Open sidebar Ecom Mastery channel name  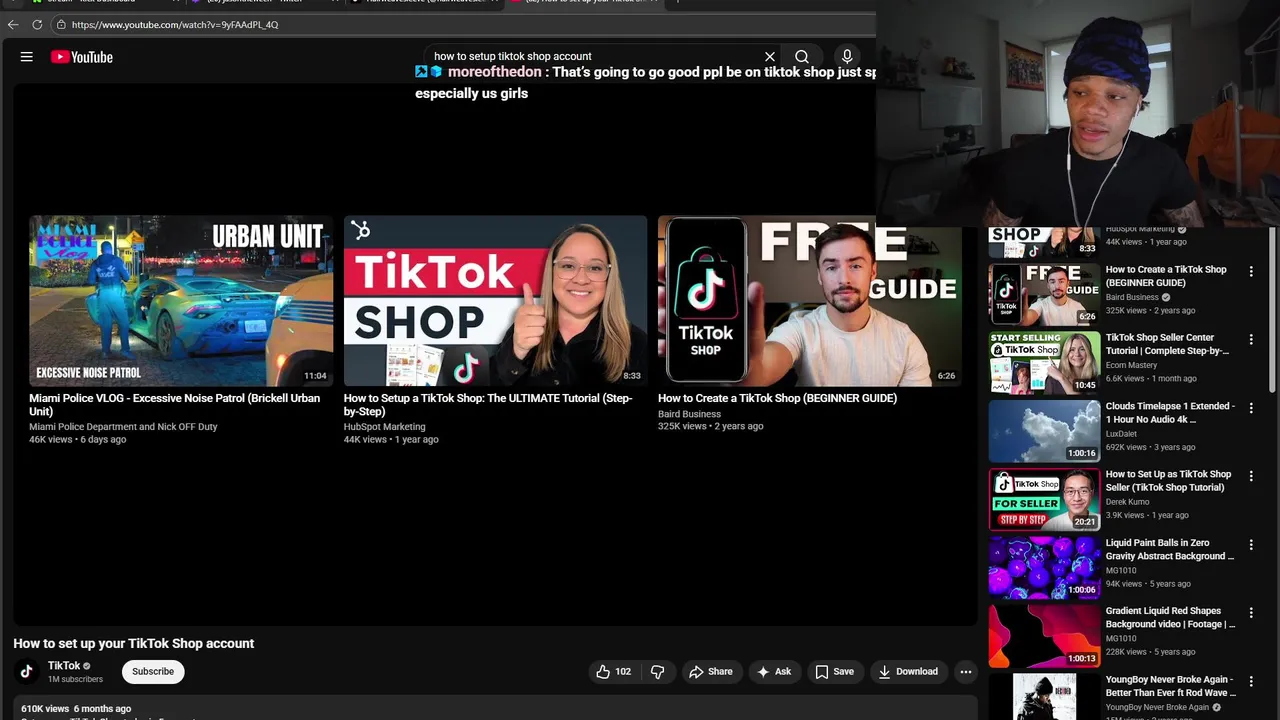[1131, 365]
